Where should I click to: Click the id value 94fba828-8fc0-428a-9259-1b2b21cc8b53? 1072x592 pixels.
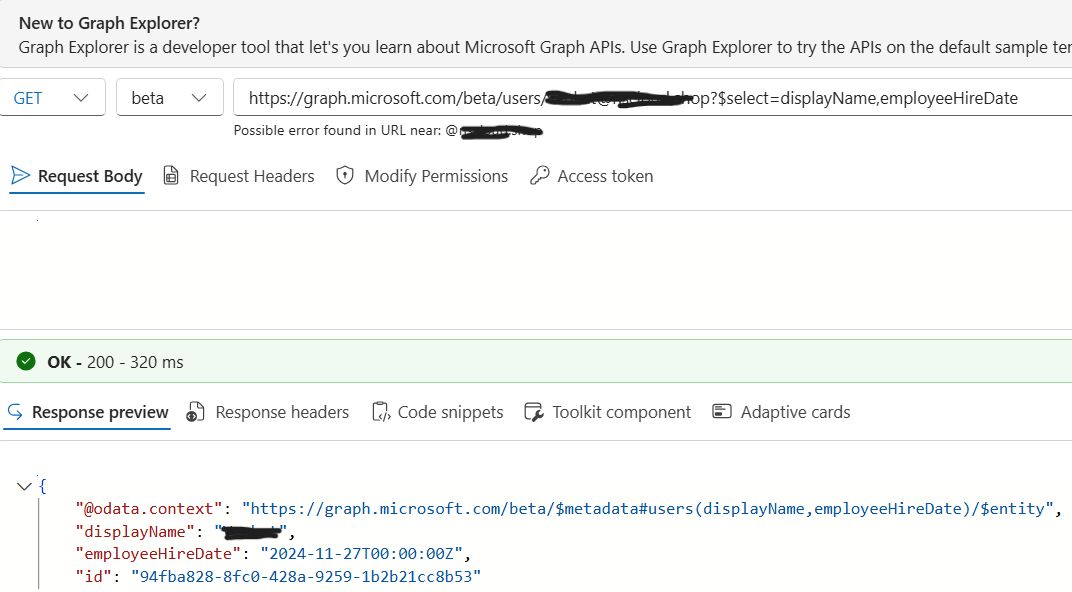coord(306,577)
